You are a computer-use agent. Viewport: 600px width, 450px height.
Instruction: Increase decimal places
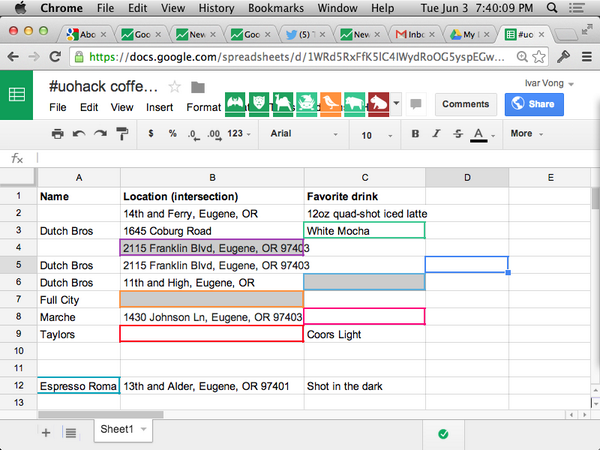(x=214, y=134)
